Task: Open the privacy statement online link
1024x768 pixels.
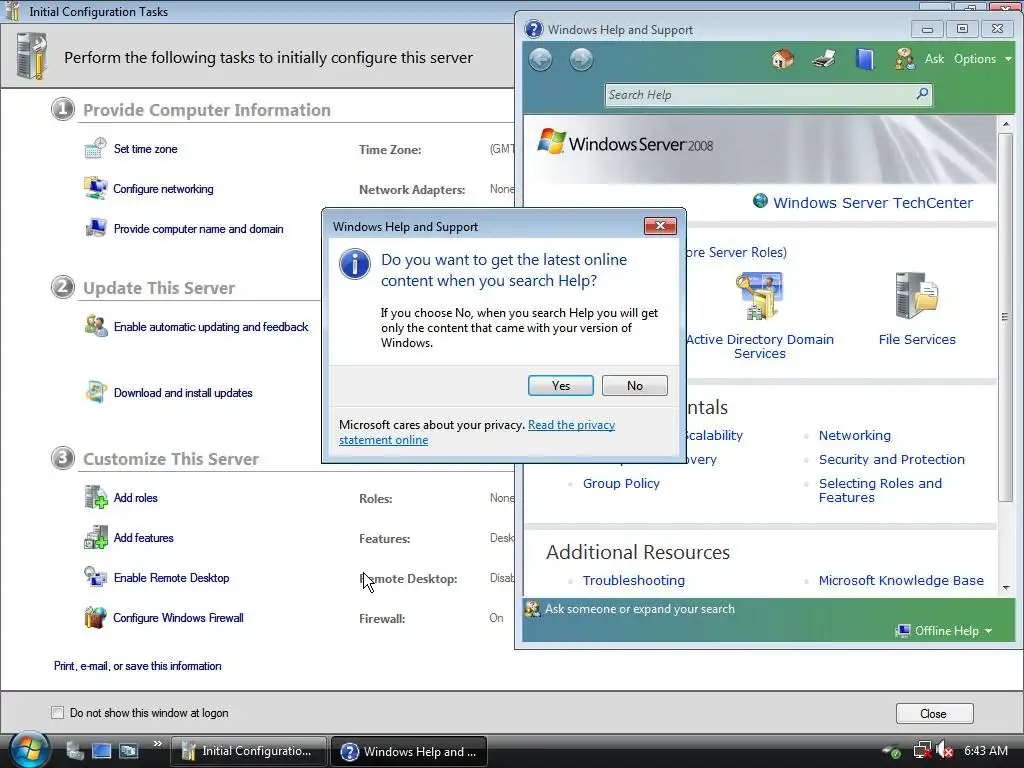Action: coord(477,432)
